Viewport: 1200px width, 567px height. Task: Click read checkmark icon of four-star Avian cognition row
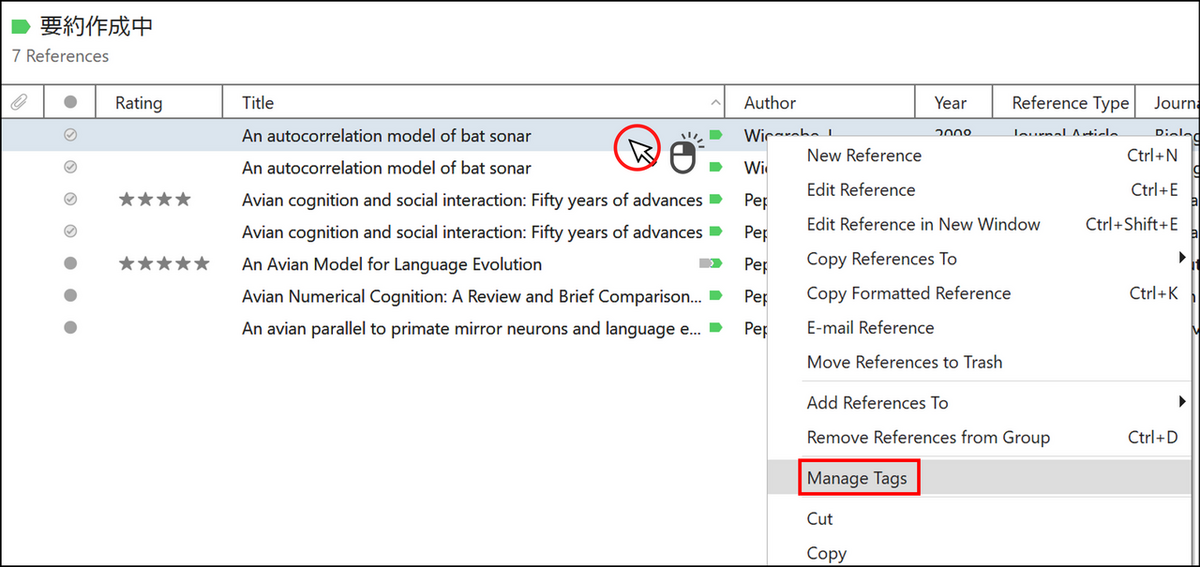[70, 200]
